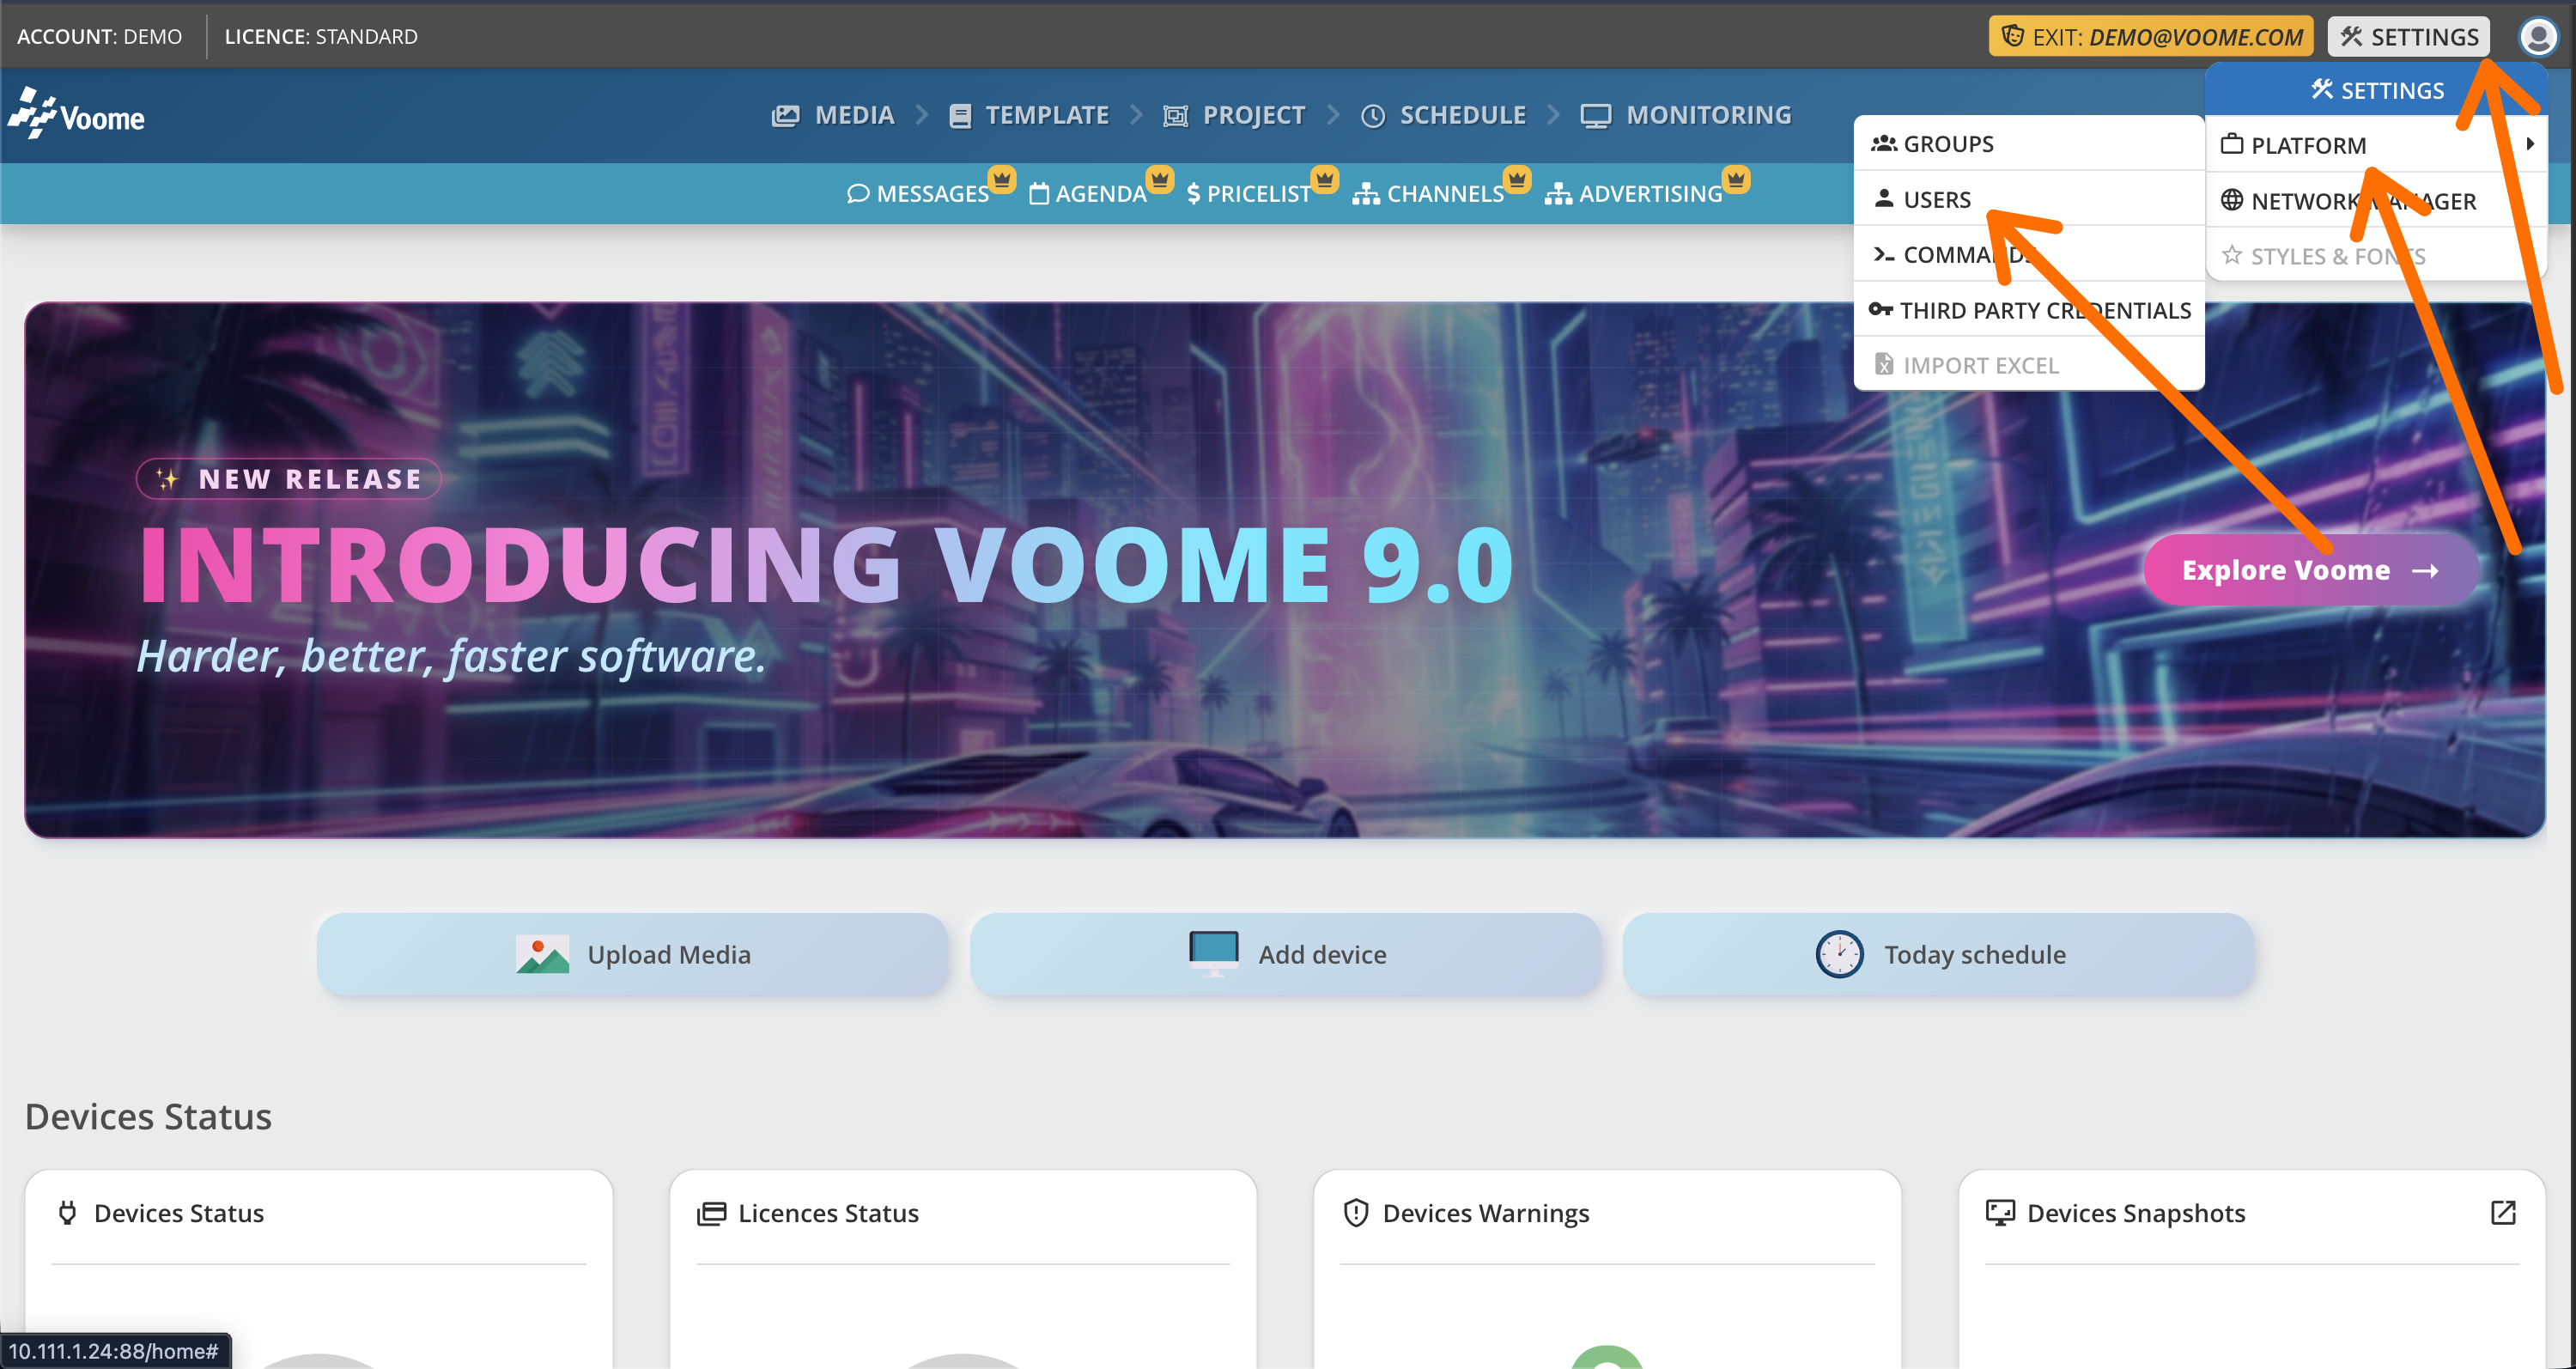Click the Introducing Voome 9.0 banner headline
The height and width of the screenshot is (1369, 2576).
[826, 565]
